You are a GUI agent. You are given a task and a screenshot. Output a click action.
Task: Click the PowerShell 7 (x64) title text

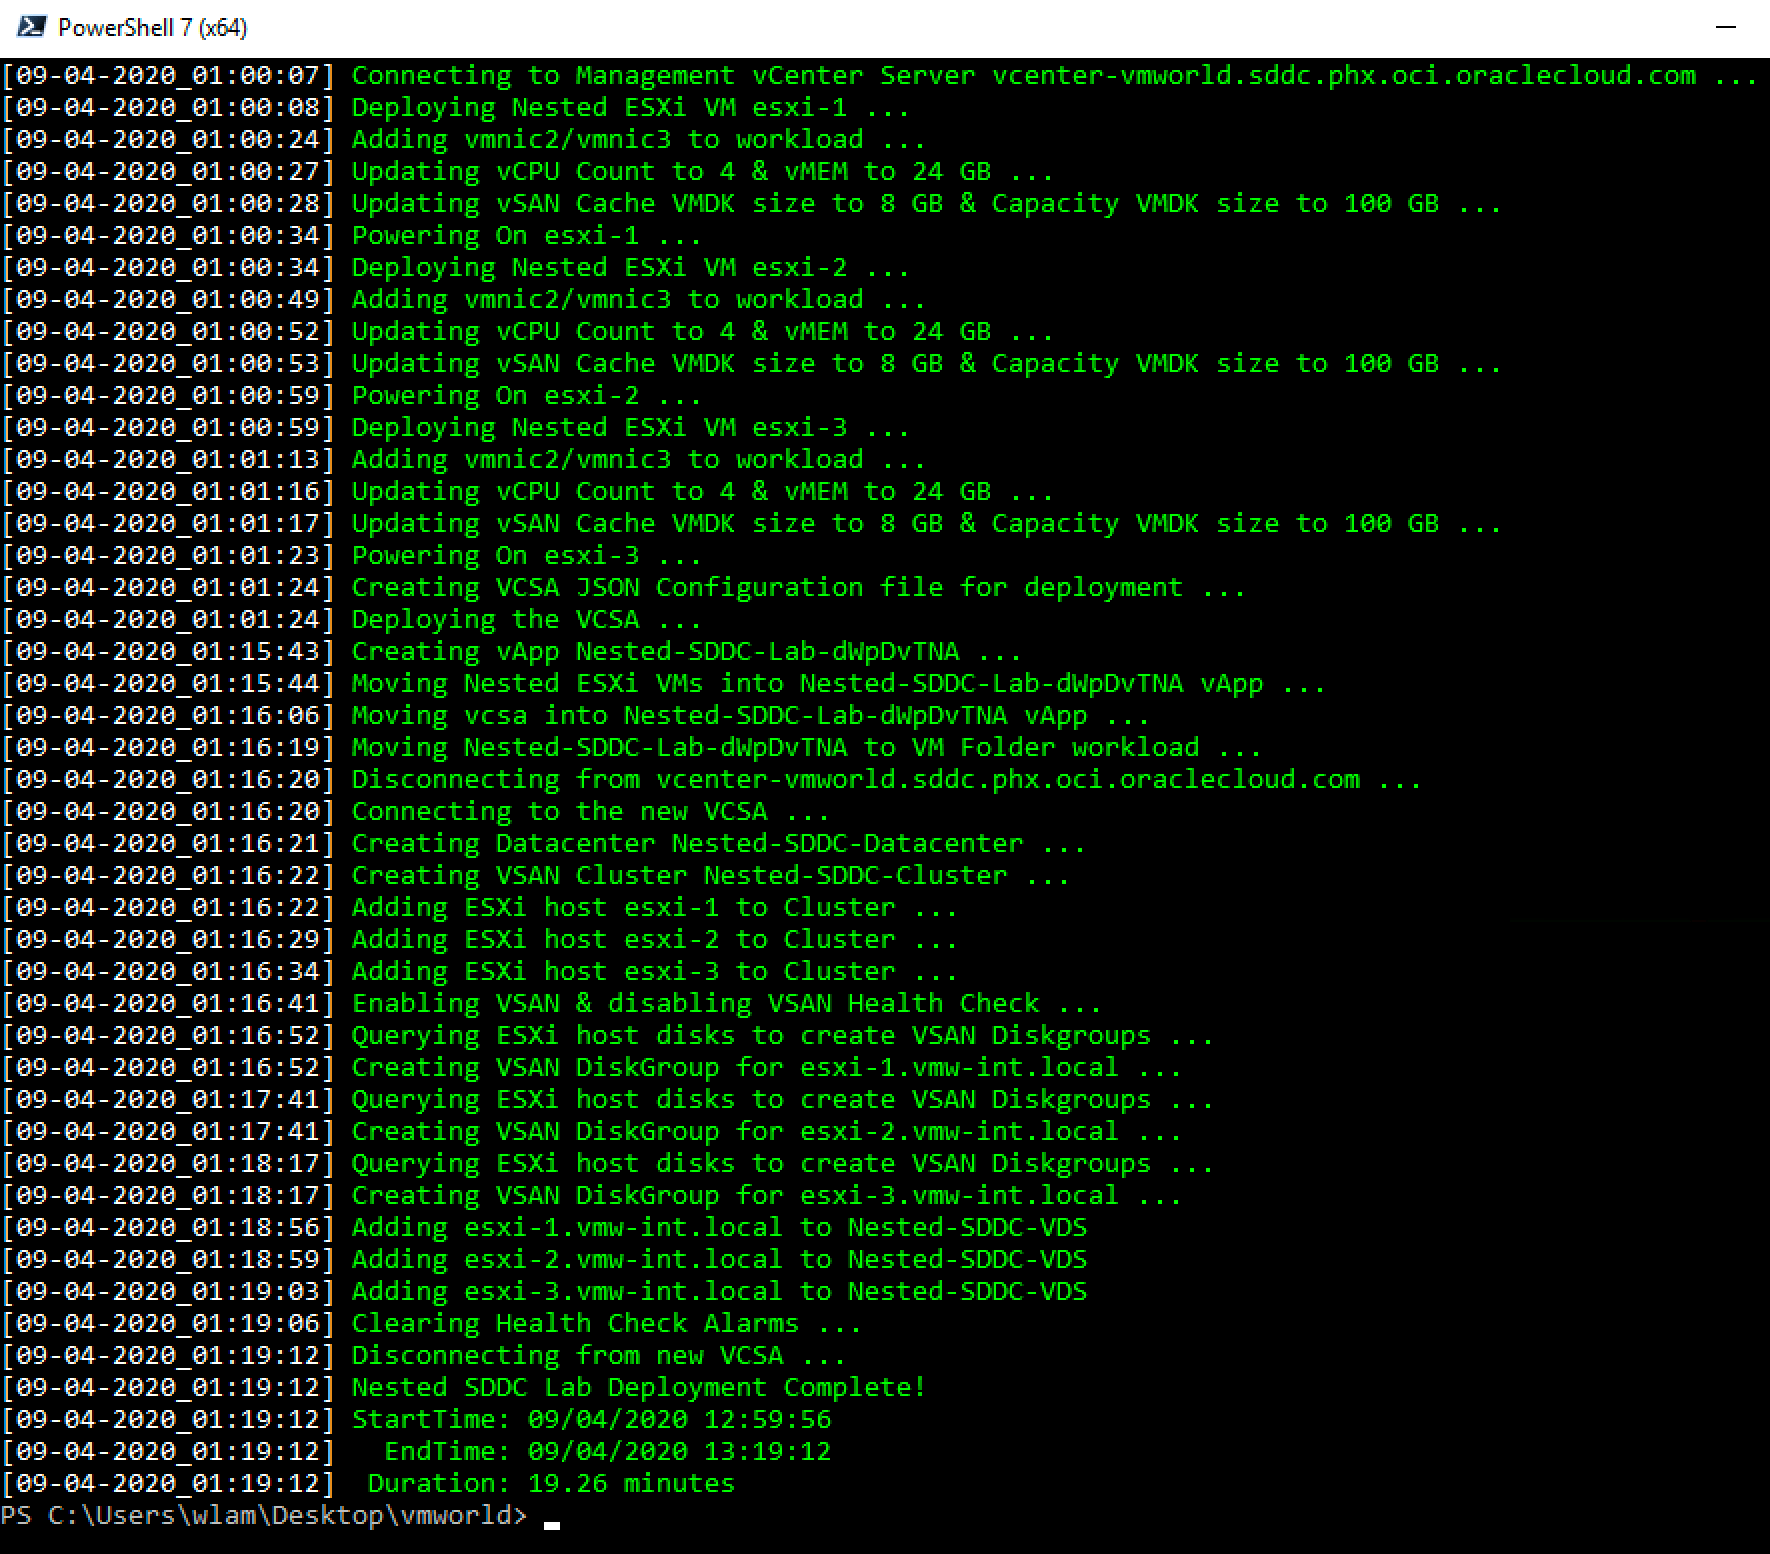click(x=152, y=27)
